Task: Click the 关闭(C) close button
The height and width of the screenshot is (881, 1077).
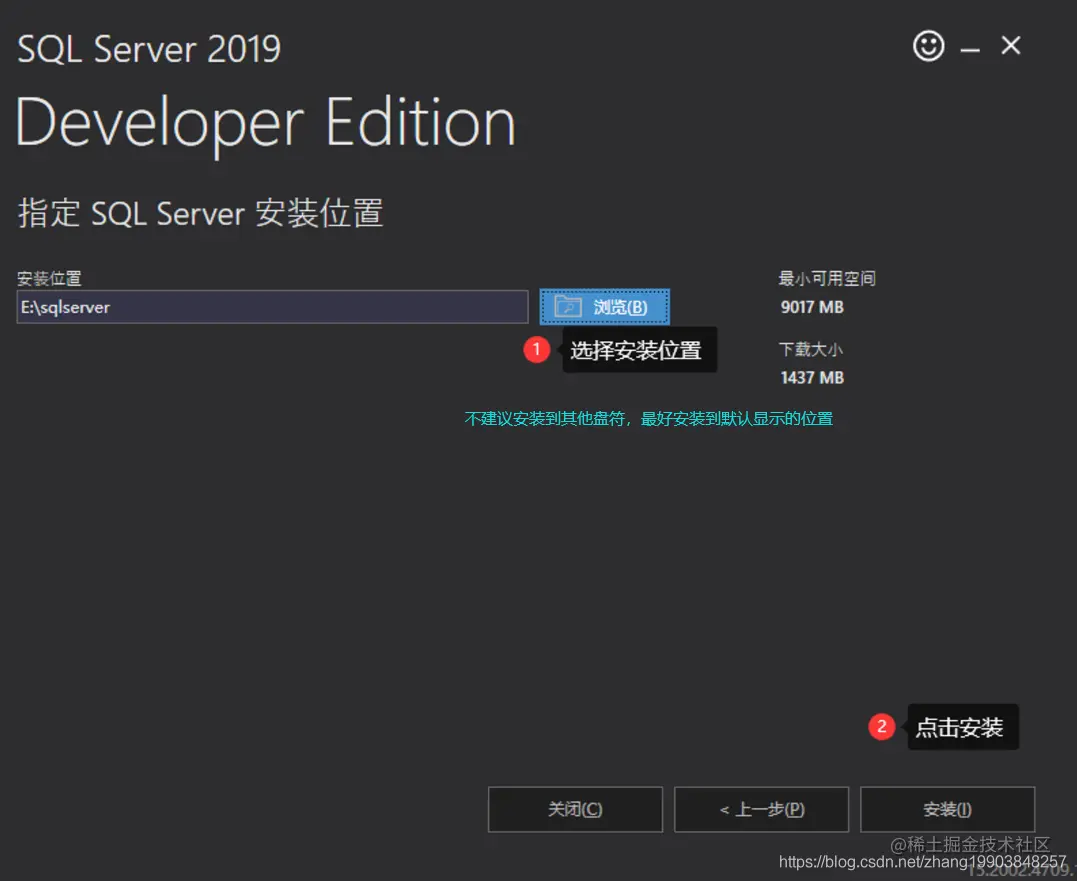Action: pyautogui.click(x=575, y=810)
